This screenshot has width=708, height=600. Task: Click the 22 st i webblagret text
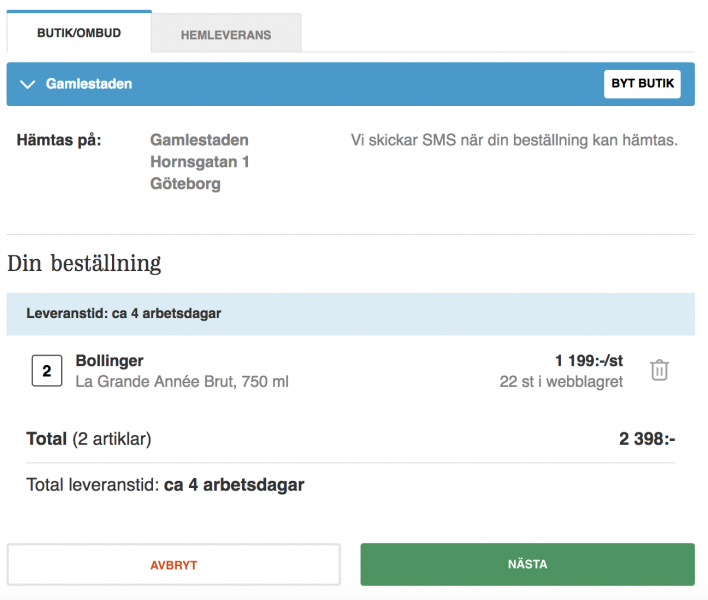point(561,381)
